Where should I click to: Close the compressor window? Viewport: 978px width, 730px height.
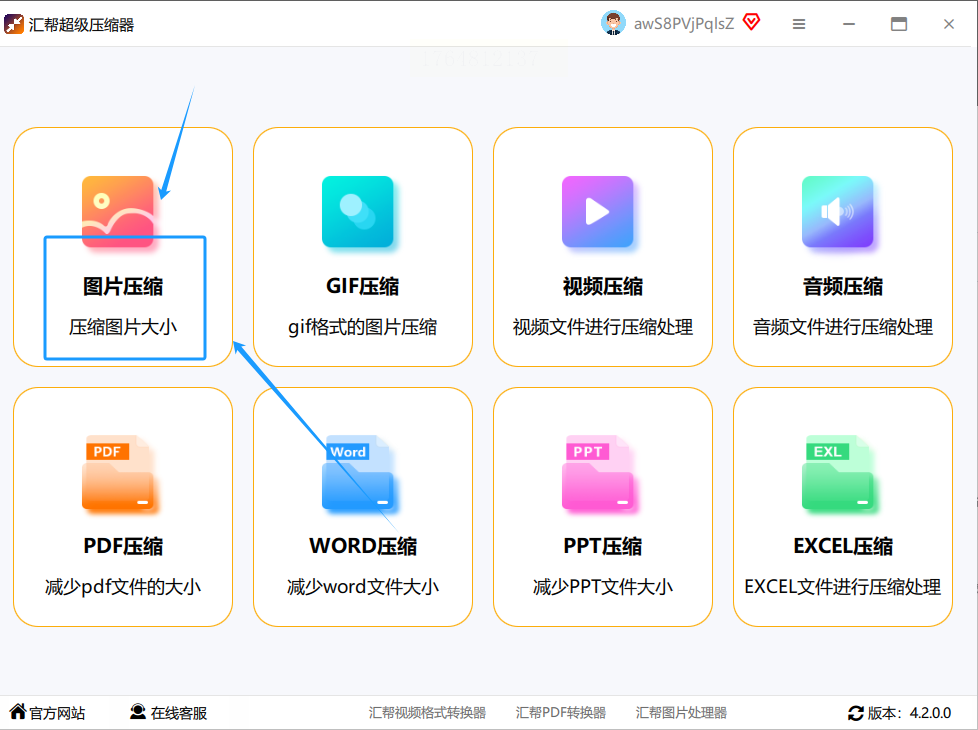coord(949,24)
